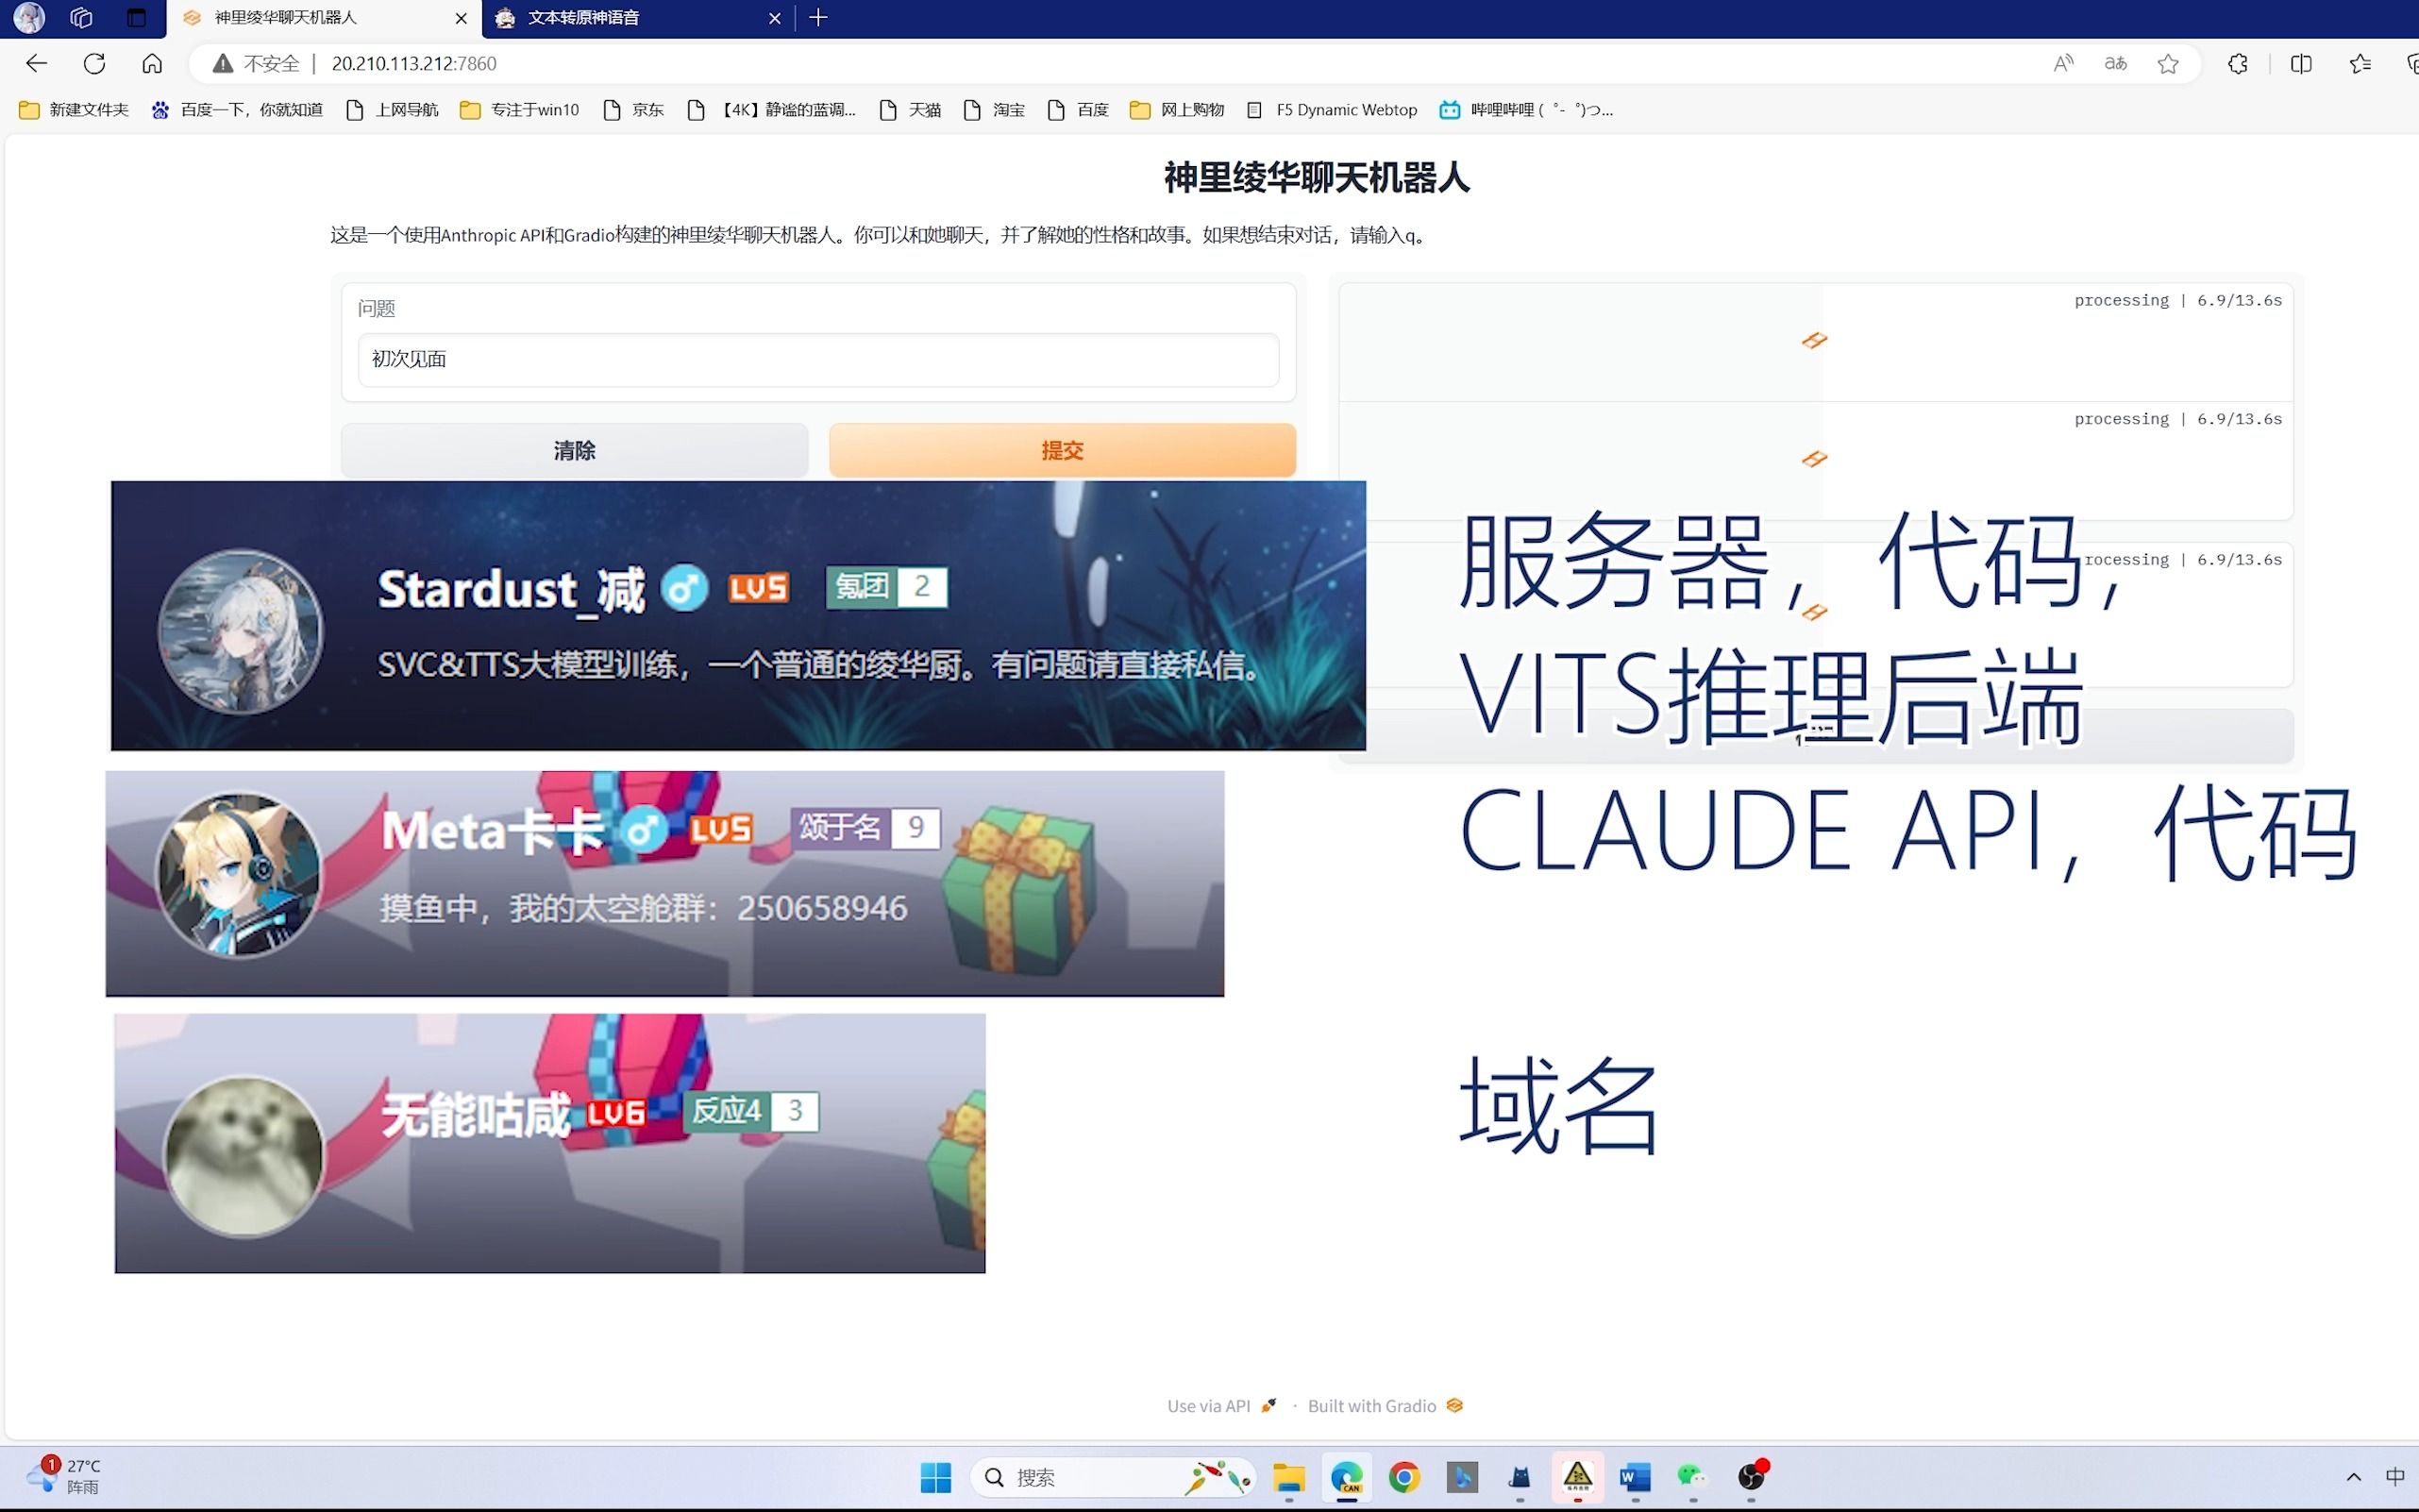Go to browser home page
This screenshot has height=1512, width=2419.
coord(152,63)
